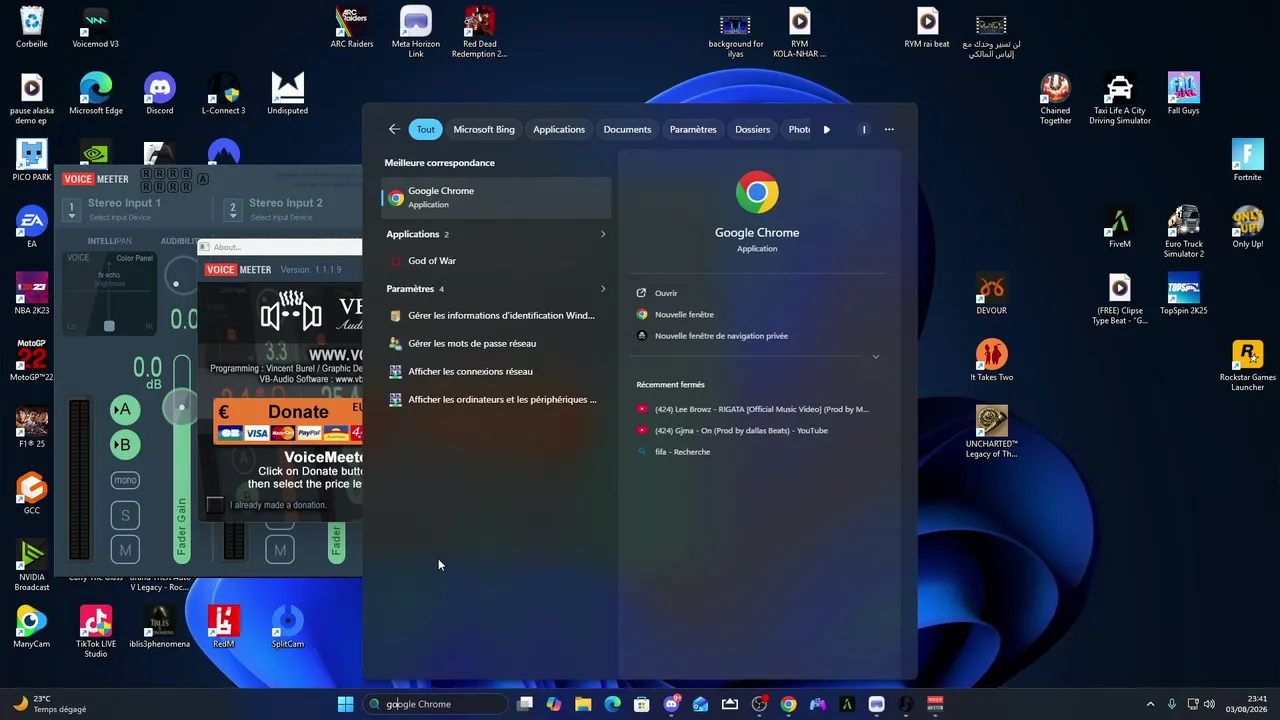Open the Undisputed desktop icon
The height and width of the screenshot is (720, 1280).
288,94
